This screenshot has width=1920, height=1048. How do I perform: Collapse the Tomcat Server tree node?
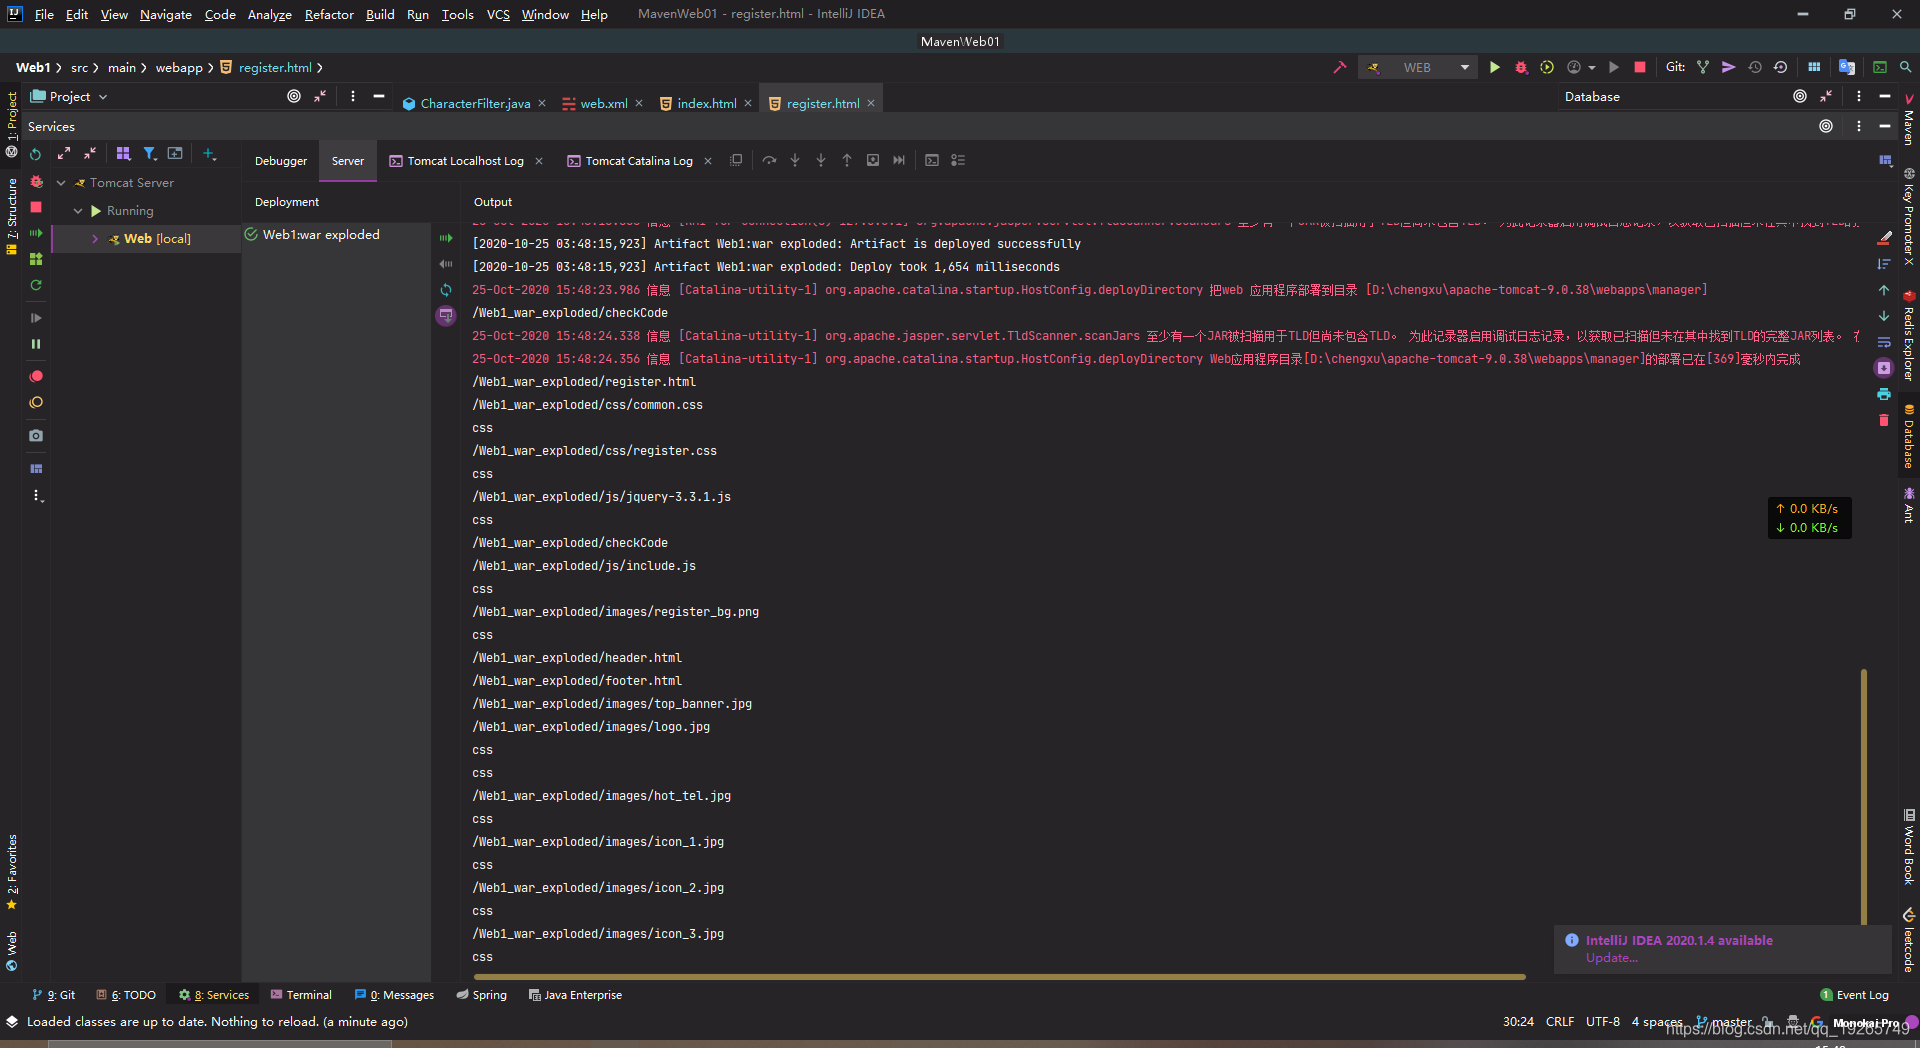(61, 183)
